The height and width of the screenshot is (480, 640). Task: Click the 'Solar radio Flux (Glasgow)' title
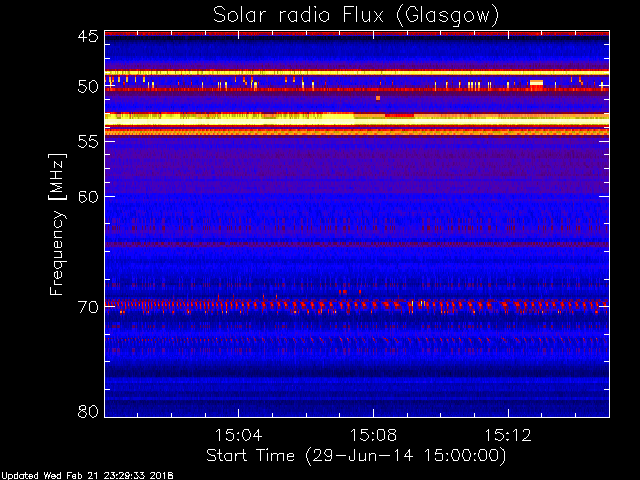[x=356, y=16]
